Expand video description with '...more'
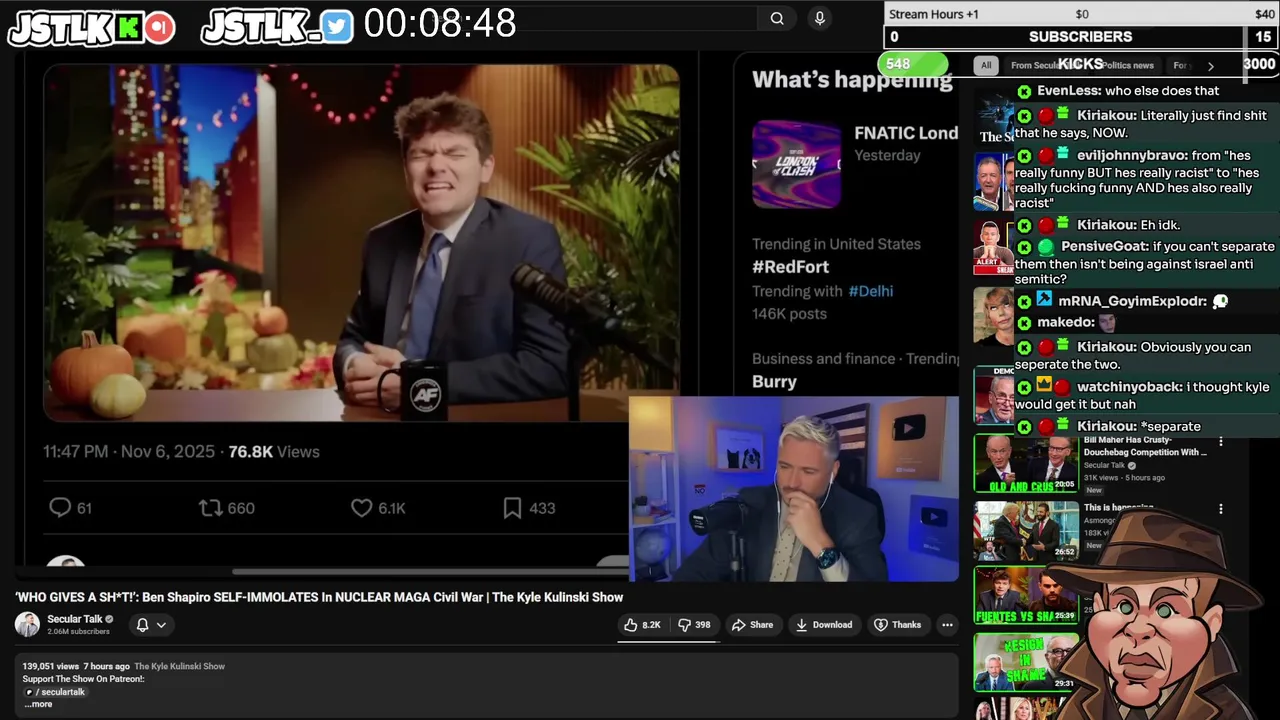Image resolution: width=1280 pixels, height=720 pixels. pos(38,704)
